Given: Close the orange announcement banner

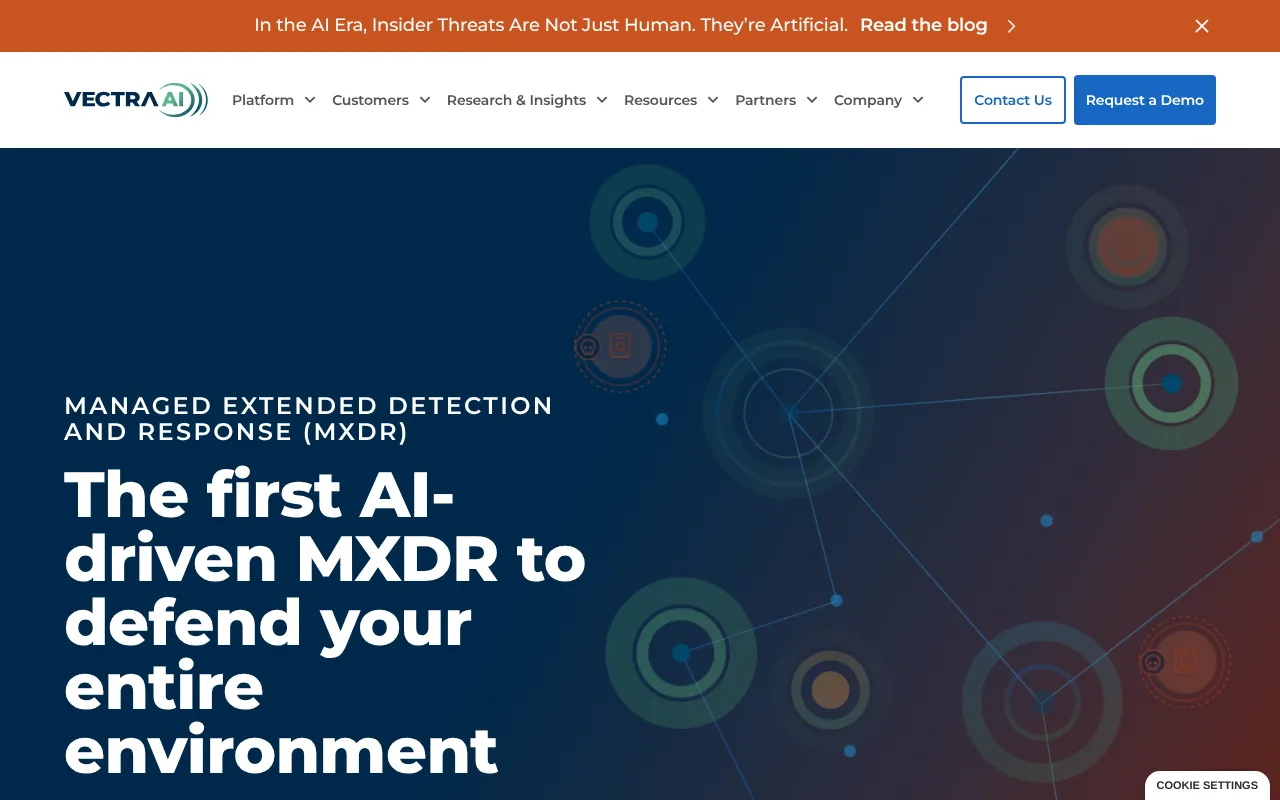Looking at the screenshot, I should click(1202, 26).
